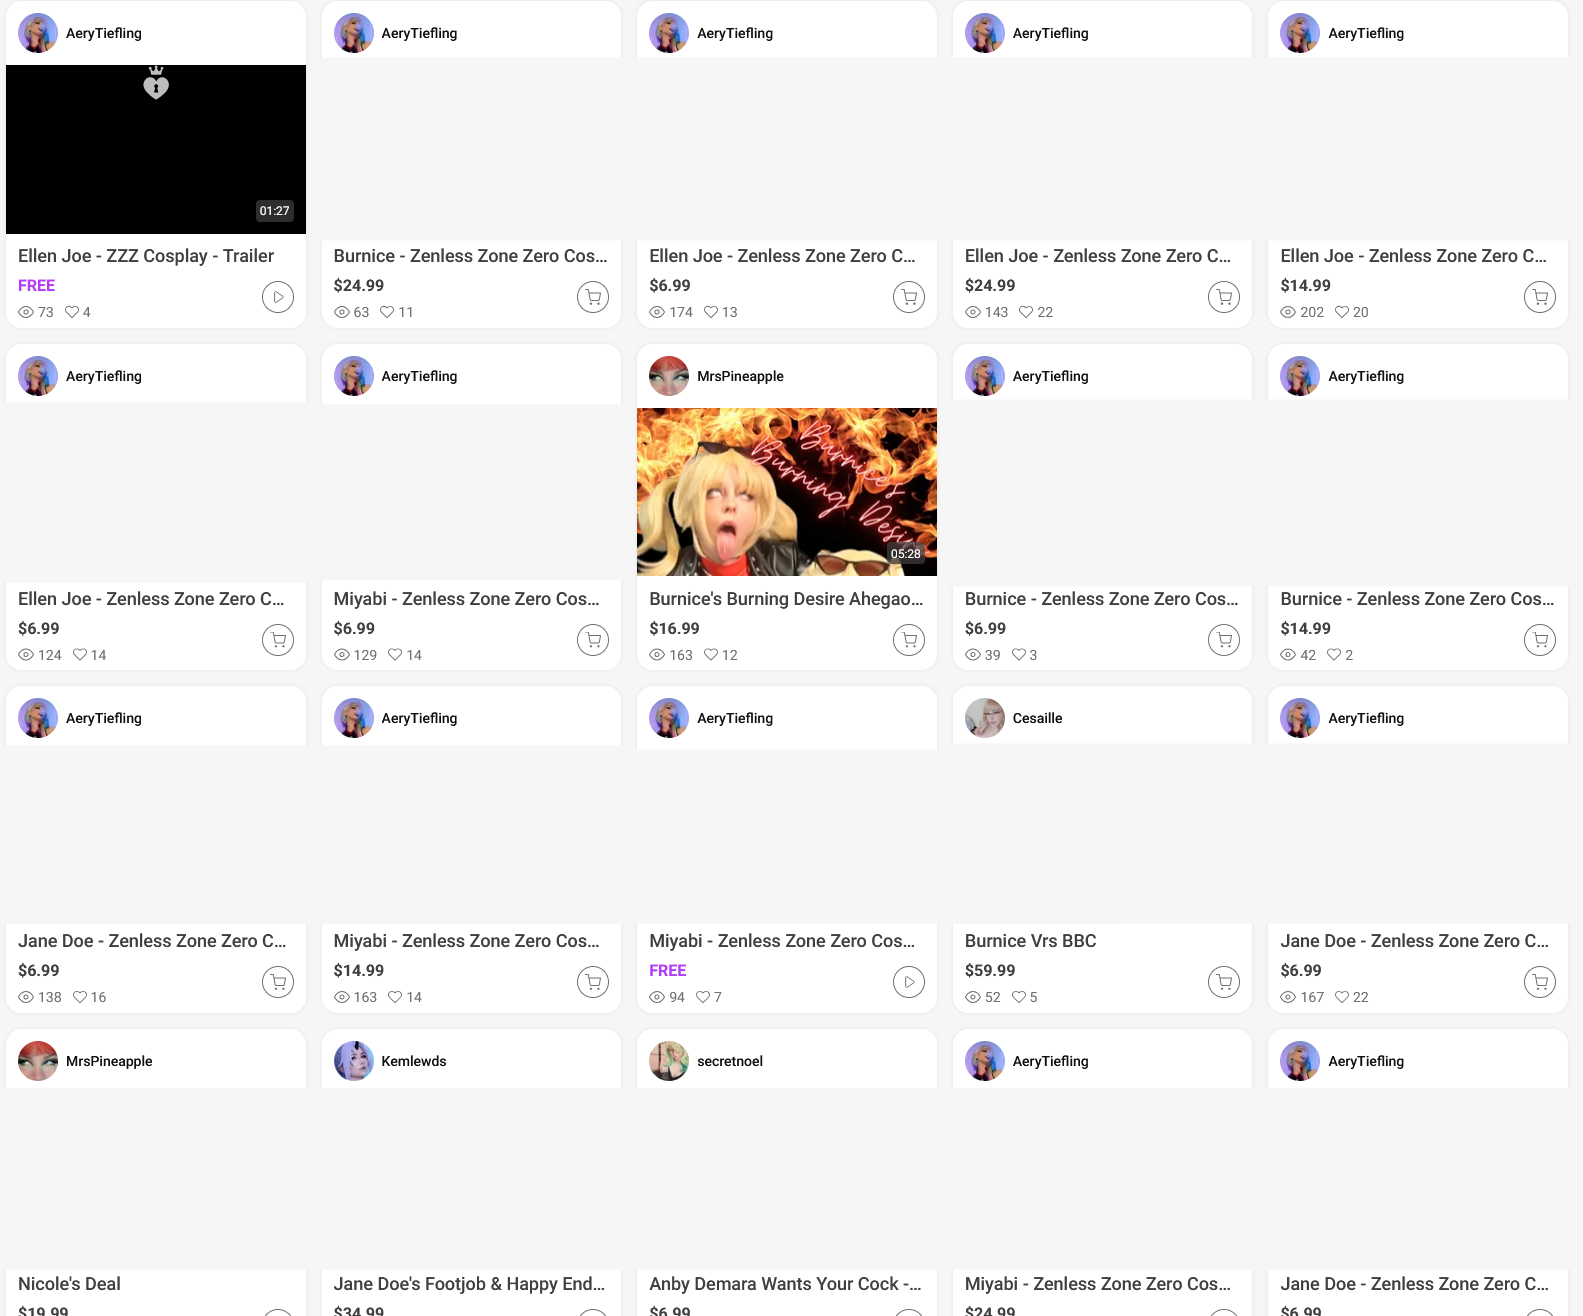Add the $6.99 Burnice video to cart
This screenshot has height=1316, width=1583.
(1224, 640)
